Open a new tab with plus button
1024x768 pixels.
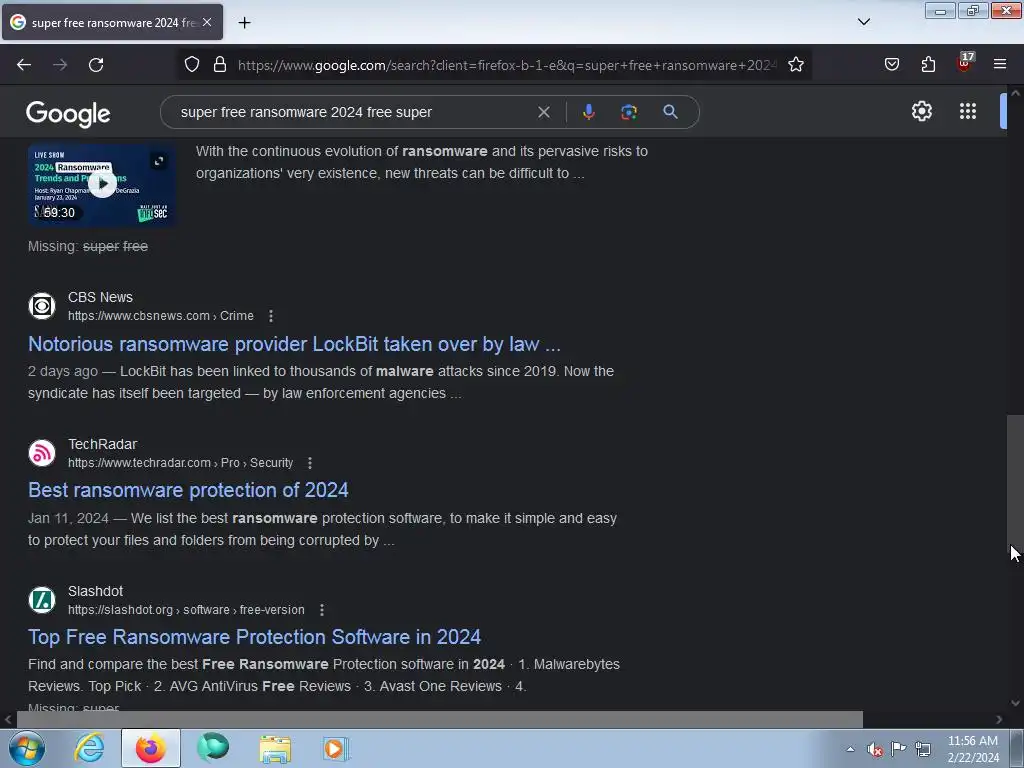pyautogui.click(x=244, y=23)
